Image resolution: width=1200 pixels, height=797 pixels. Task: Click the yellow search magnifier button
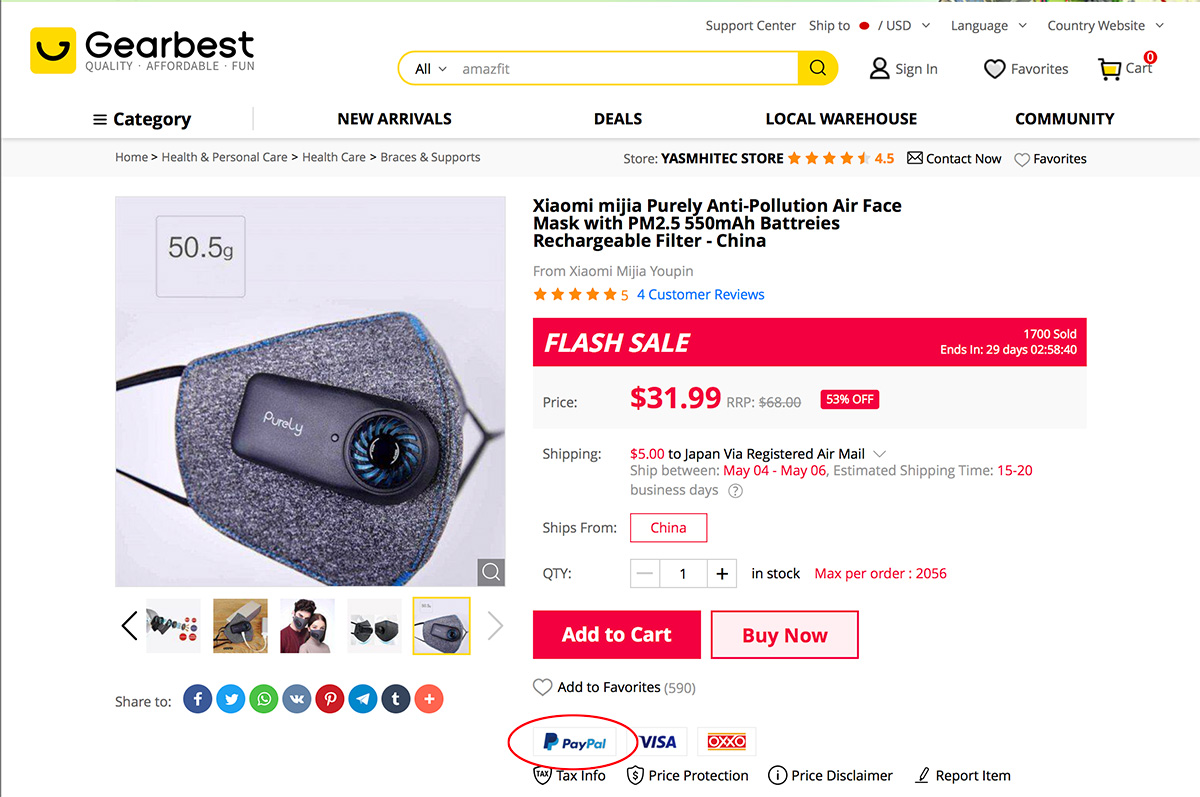pos(817,68)
